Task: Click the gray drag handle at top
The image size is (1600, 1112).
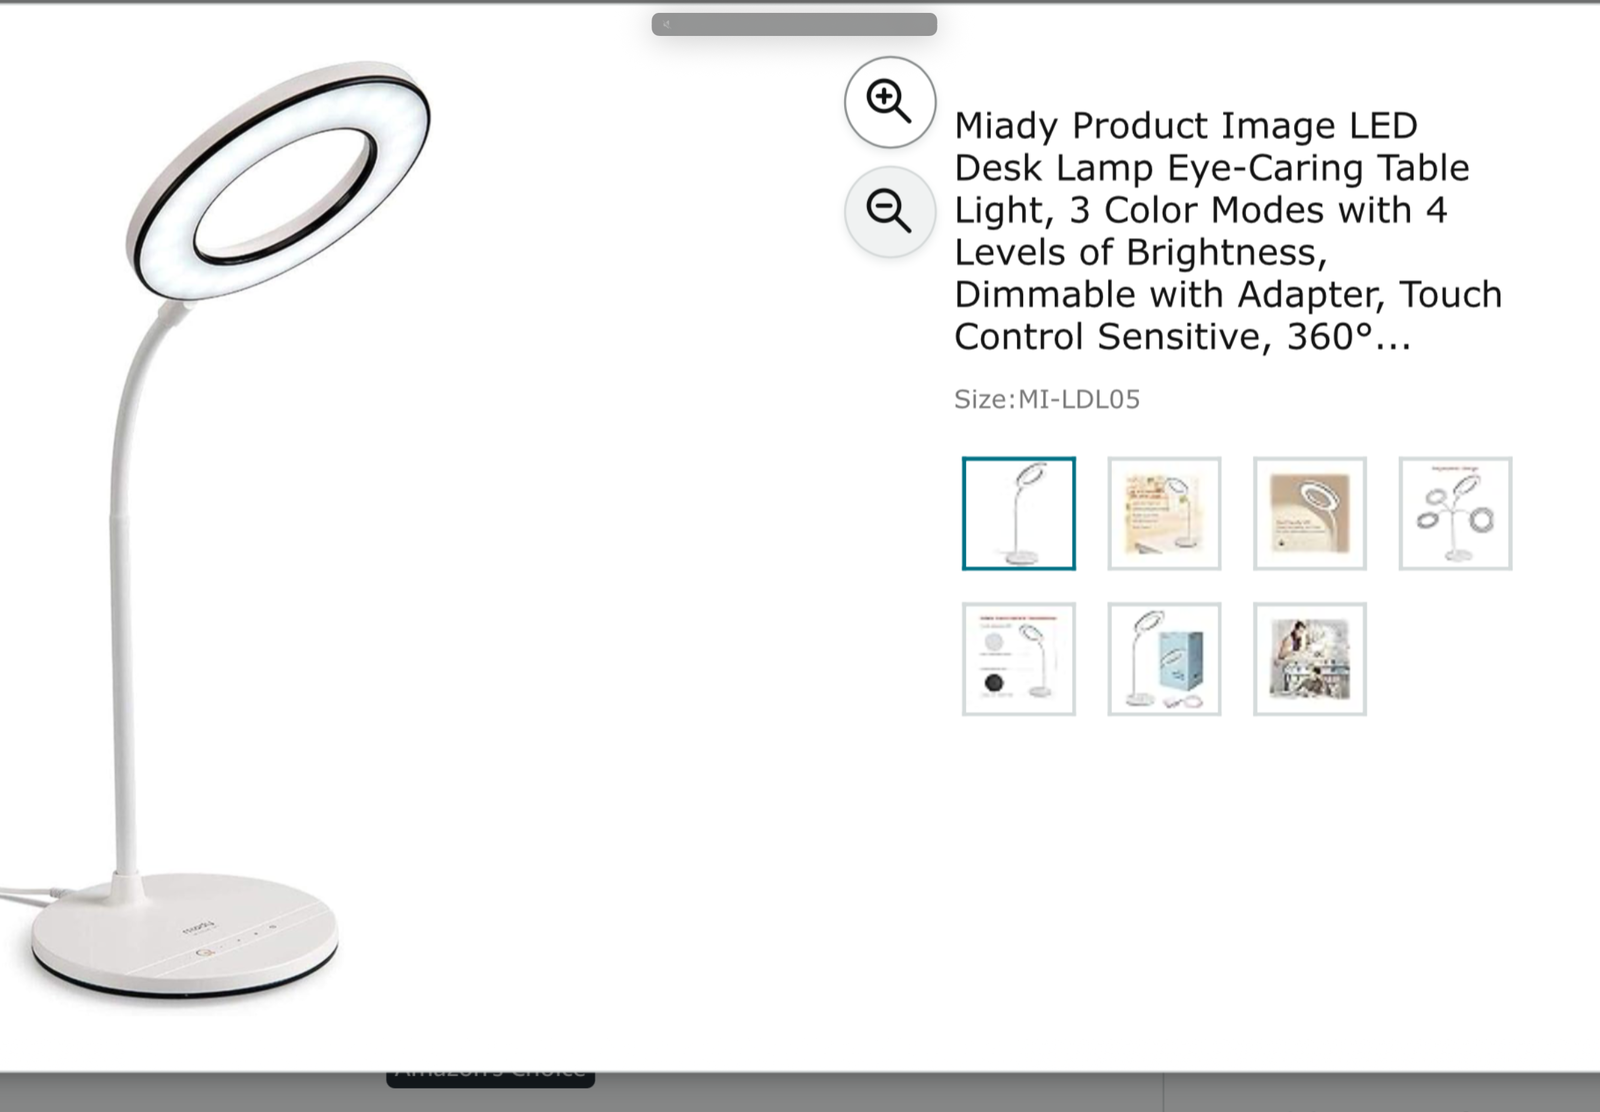Action: [794, 24]
